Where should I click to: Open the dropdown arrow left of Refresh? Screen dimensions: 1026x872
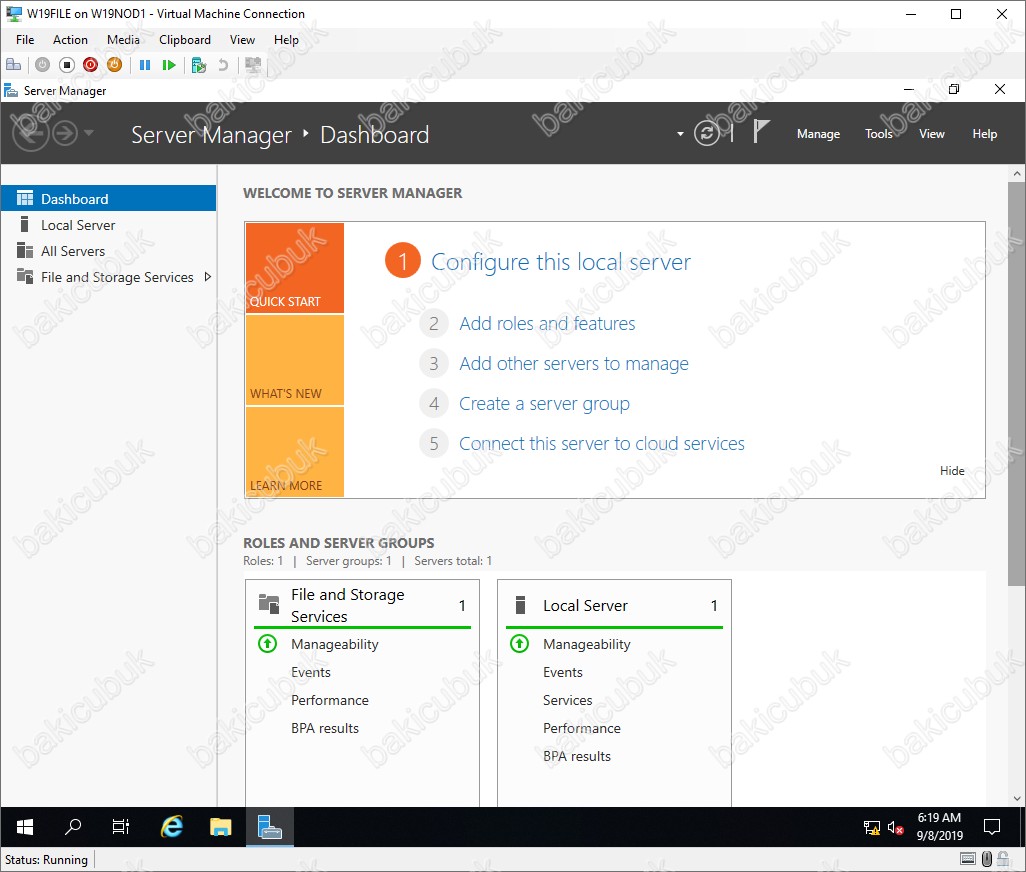[x=681, y=134]
